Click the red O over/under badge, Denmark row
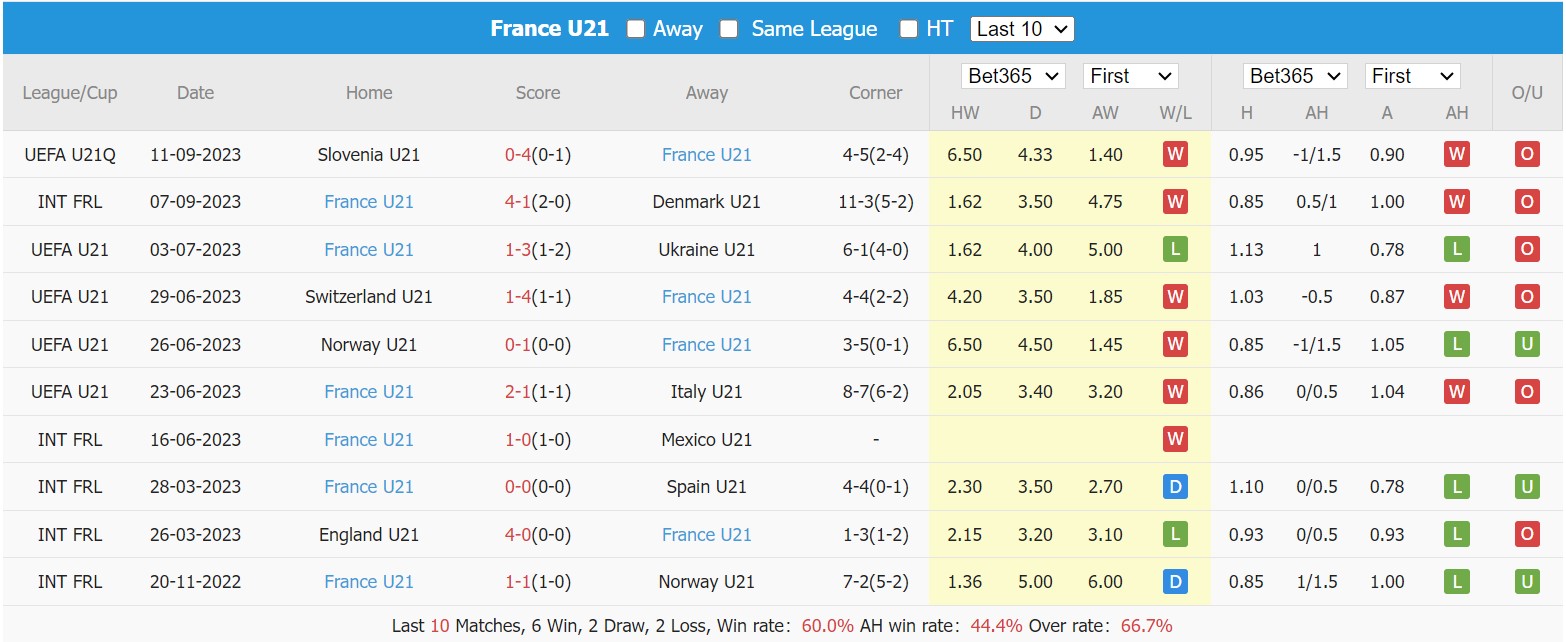The height and width of the screenshot is (642, 1566). [1526, 202]
